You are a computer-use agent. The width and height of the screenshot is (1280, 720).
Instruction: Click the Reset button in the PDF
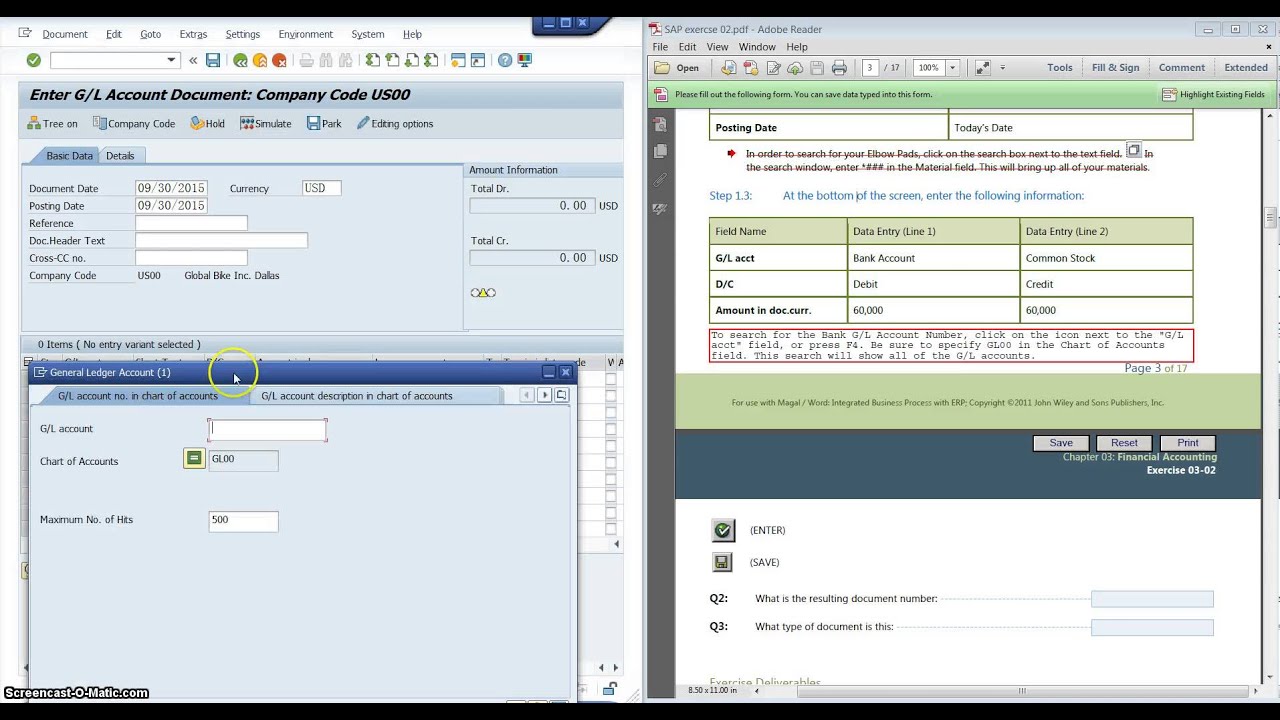coord(1124,443)
